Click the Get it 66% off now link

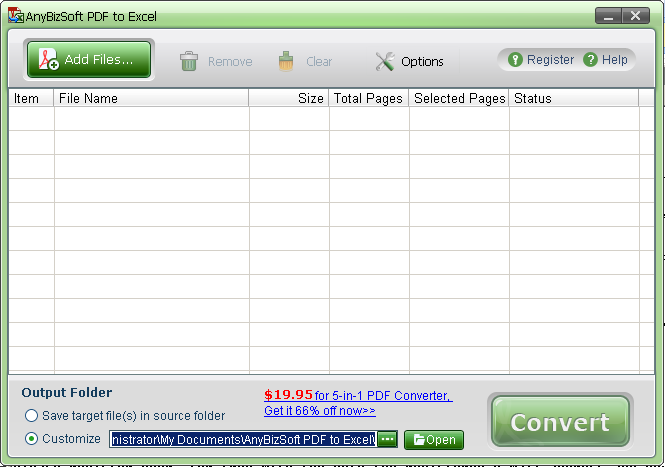click(x=320, y=411)
